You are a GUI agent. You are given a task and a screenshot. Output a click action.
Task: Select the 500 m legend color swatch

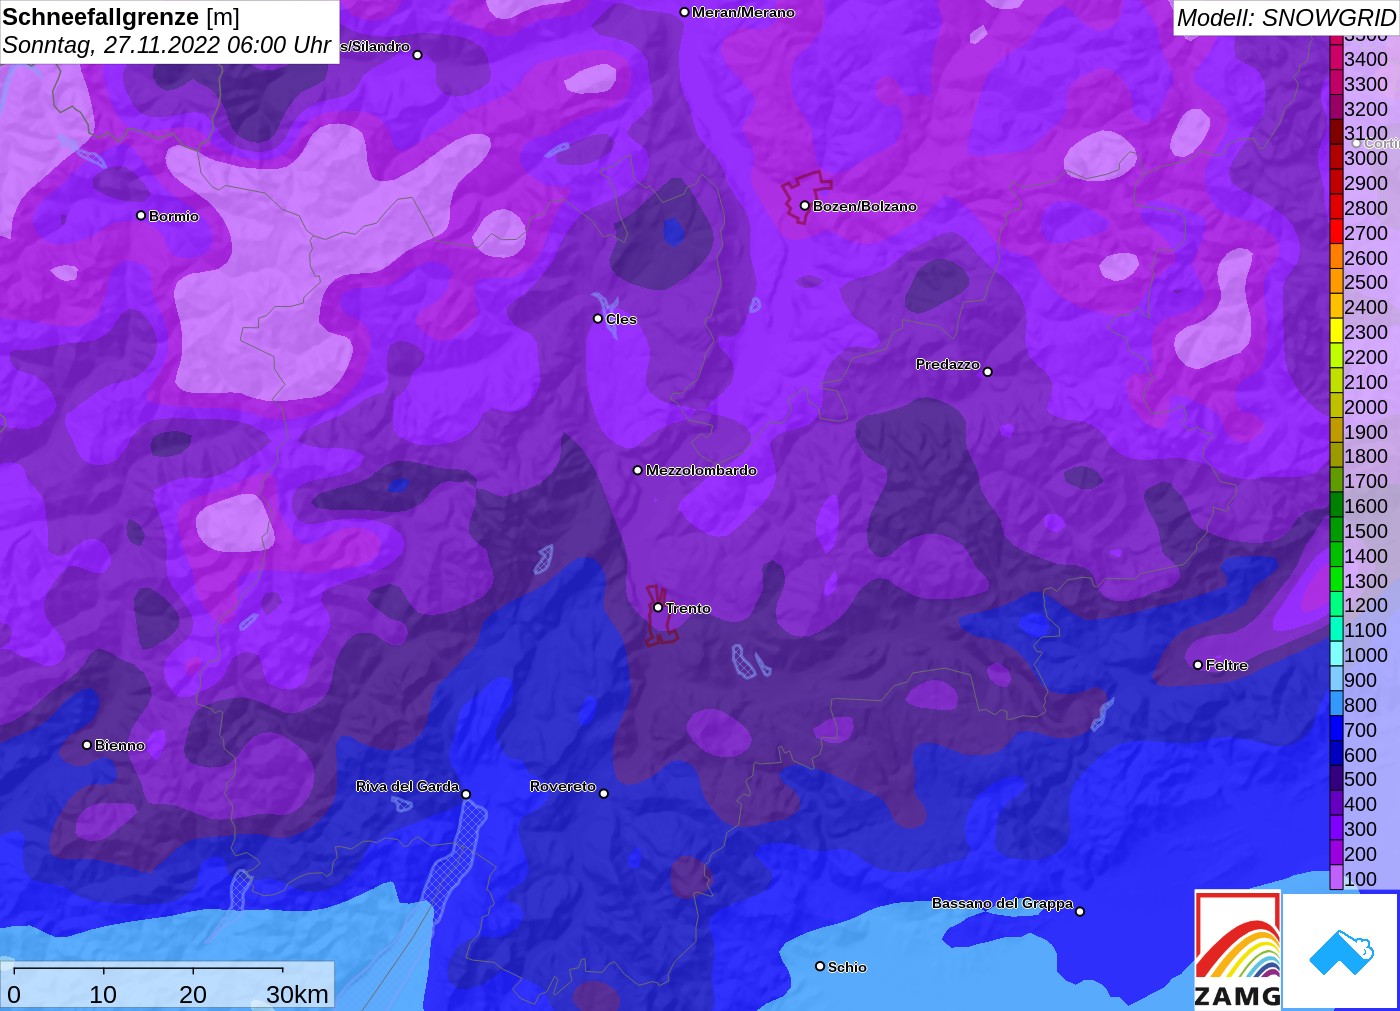(1336, 778)
